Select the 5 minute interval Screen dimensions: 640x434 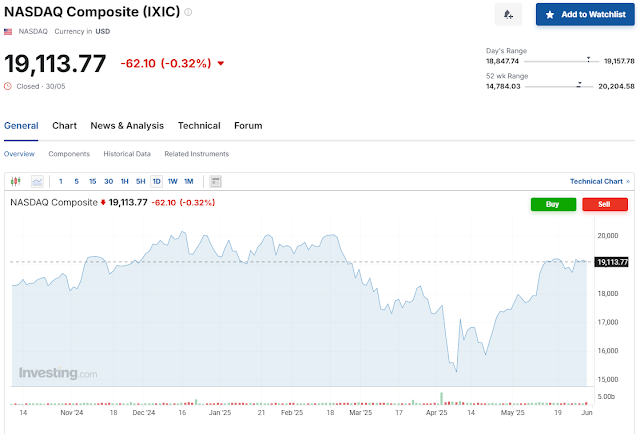[x=76, y=181]
